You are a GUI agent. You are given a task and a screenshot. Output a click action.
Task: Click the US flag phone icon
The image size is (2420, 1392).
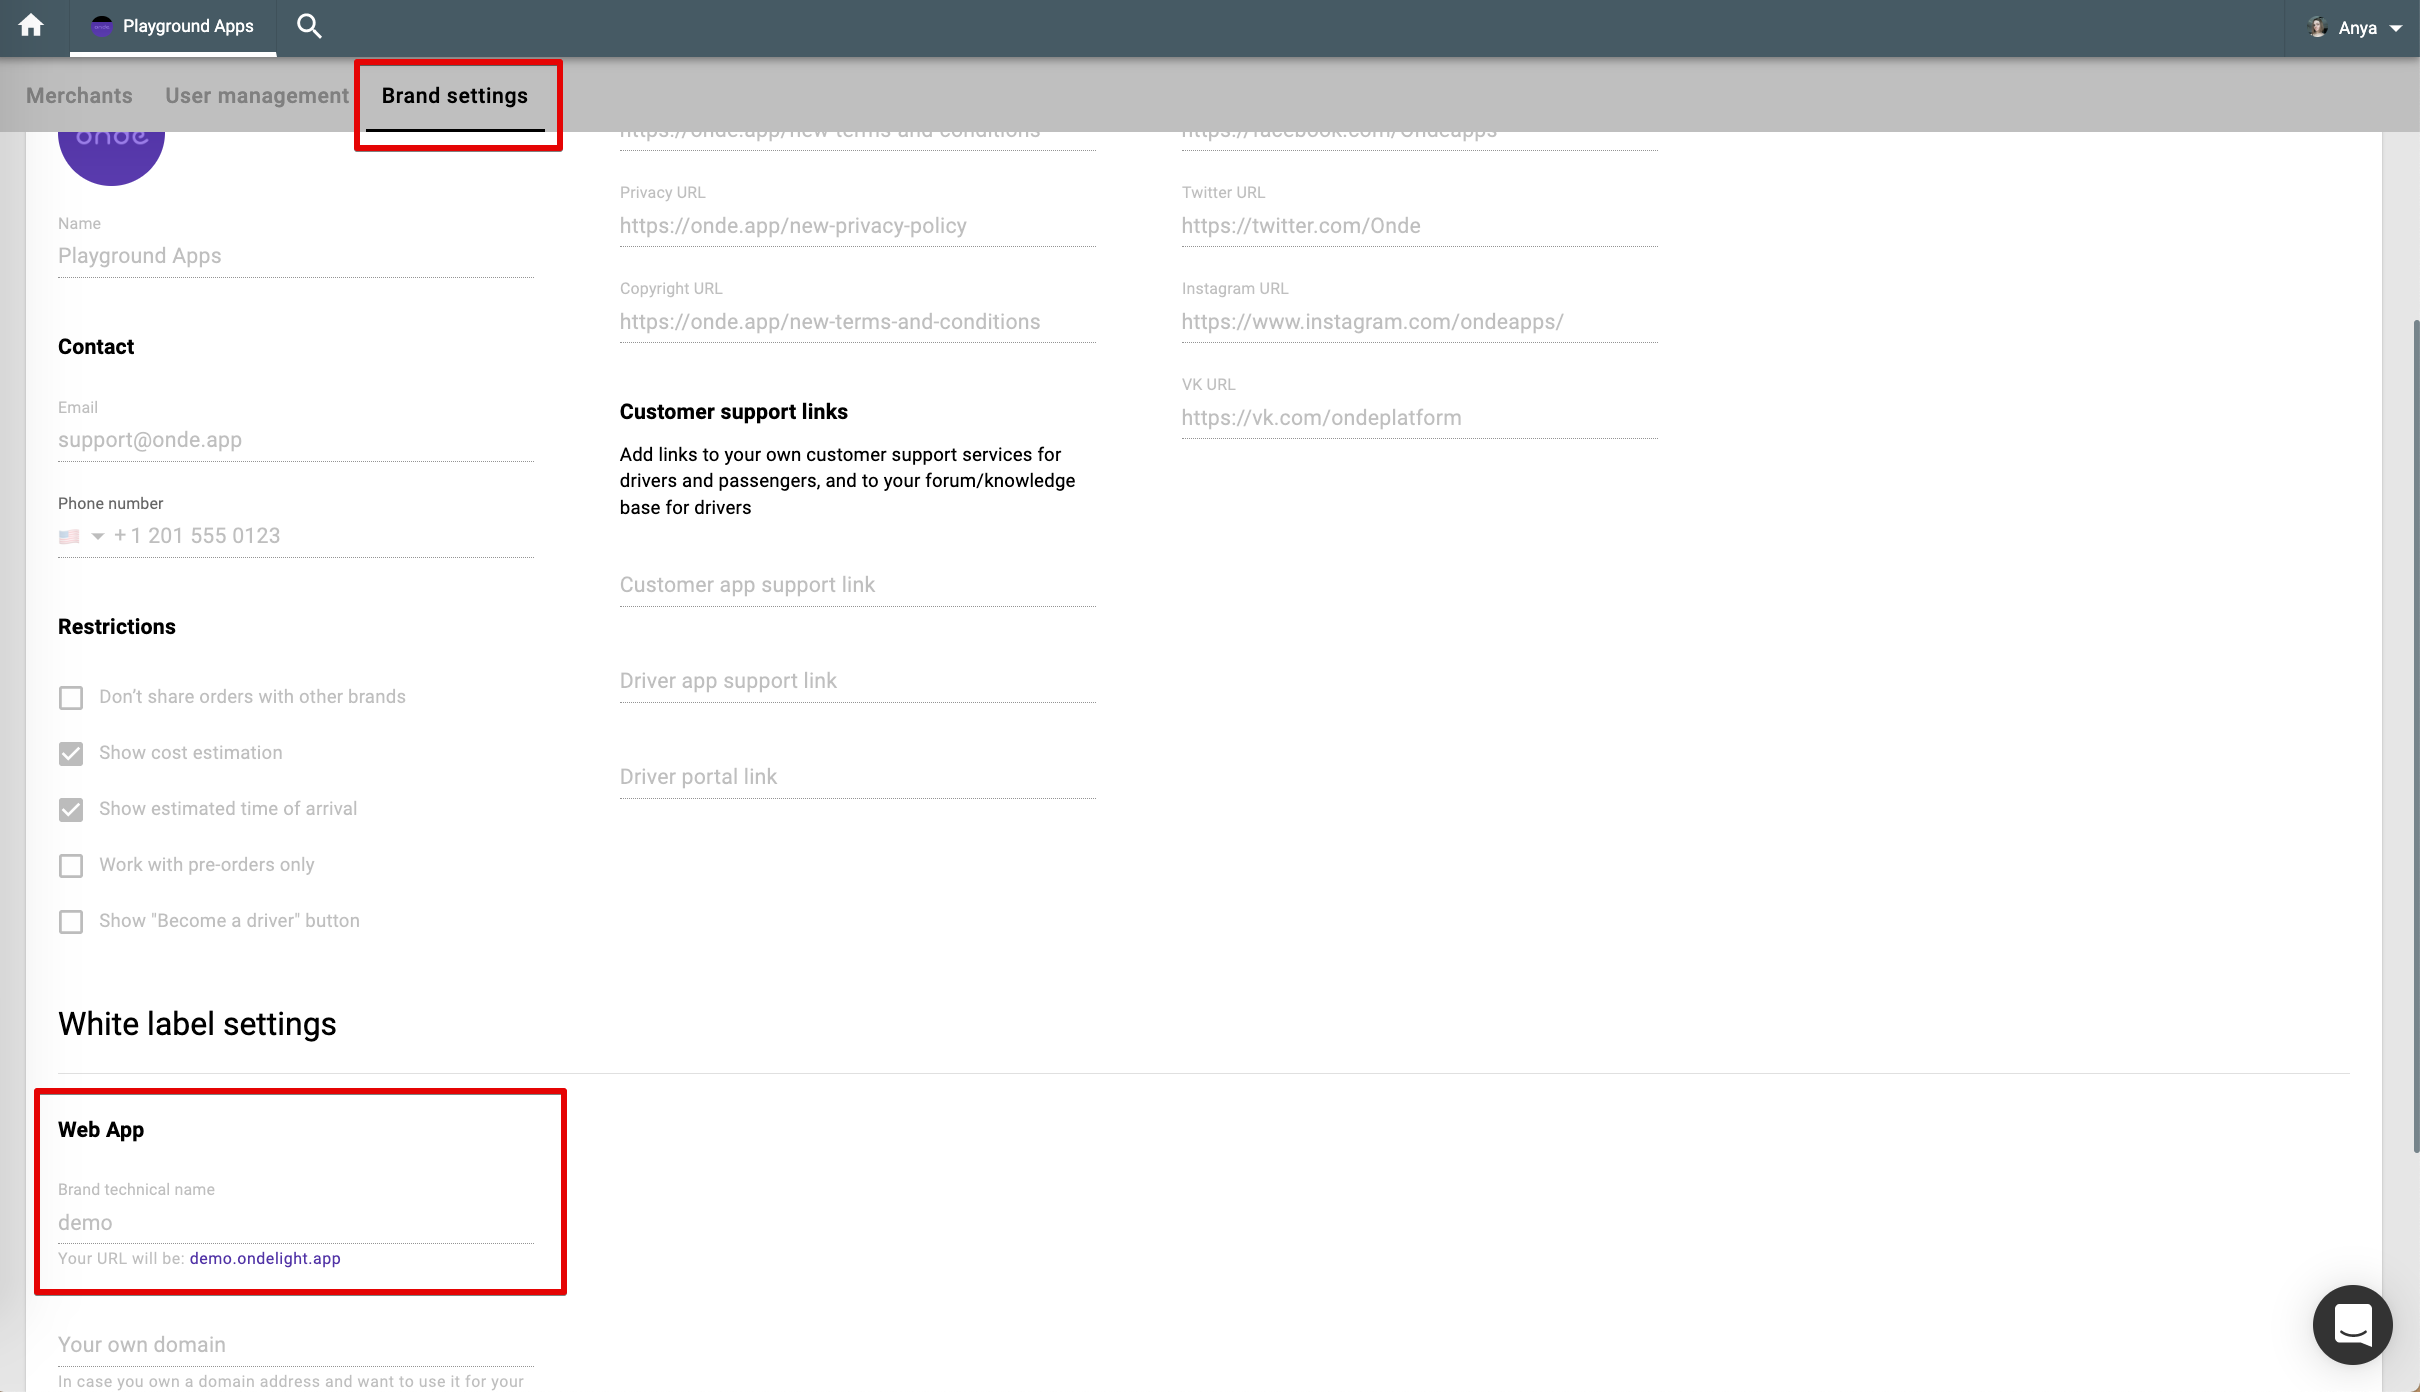pos(69,537)
